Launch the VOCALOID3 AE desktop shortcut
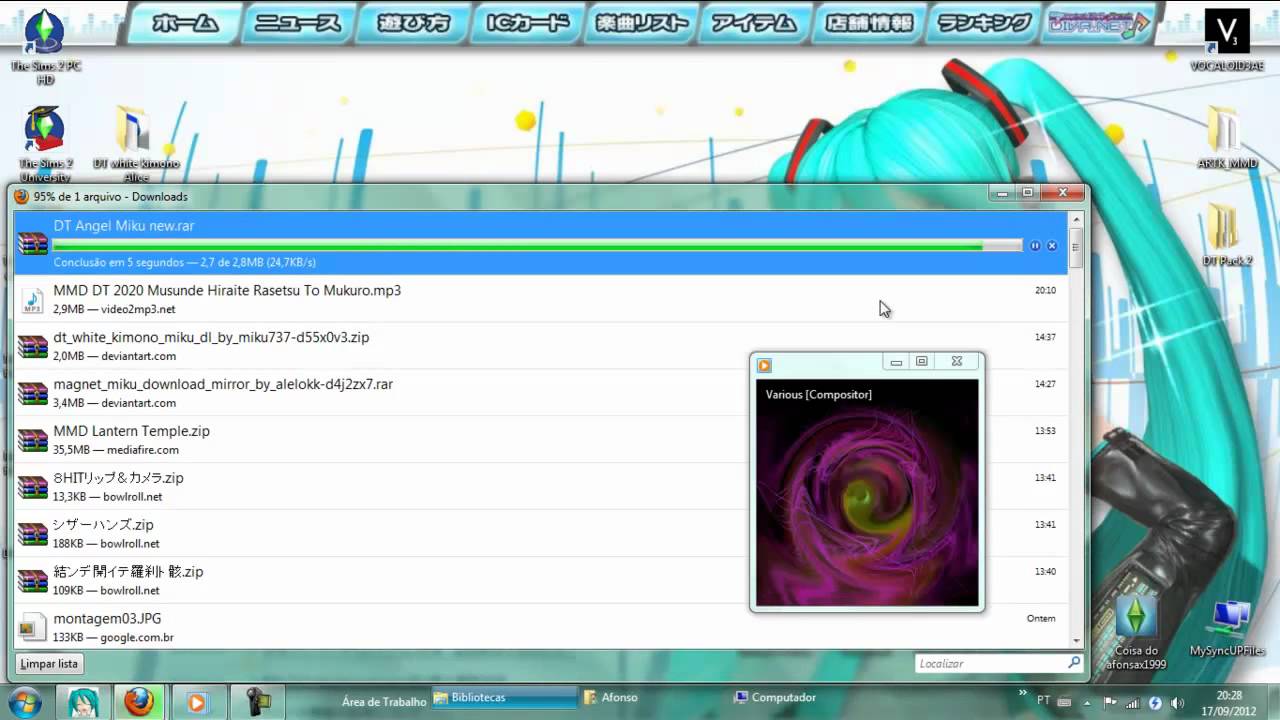Viewport: 1280px width, 720px height. (x=1226, y=40)
